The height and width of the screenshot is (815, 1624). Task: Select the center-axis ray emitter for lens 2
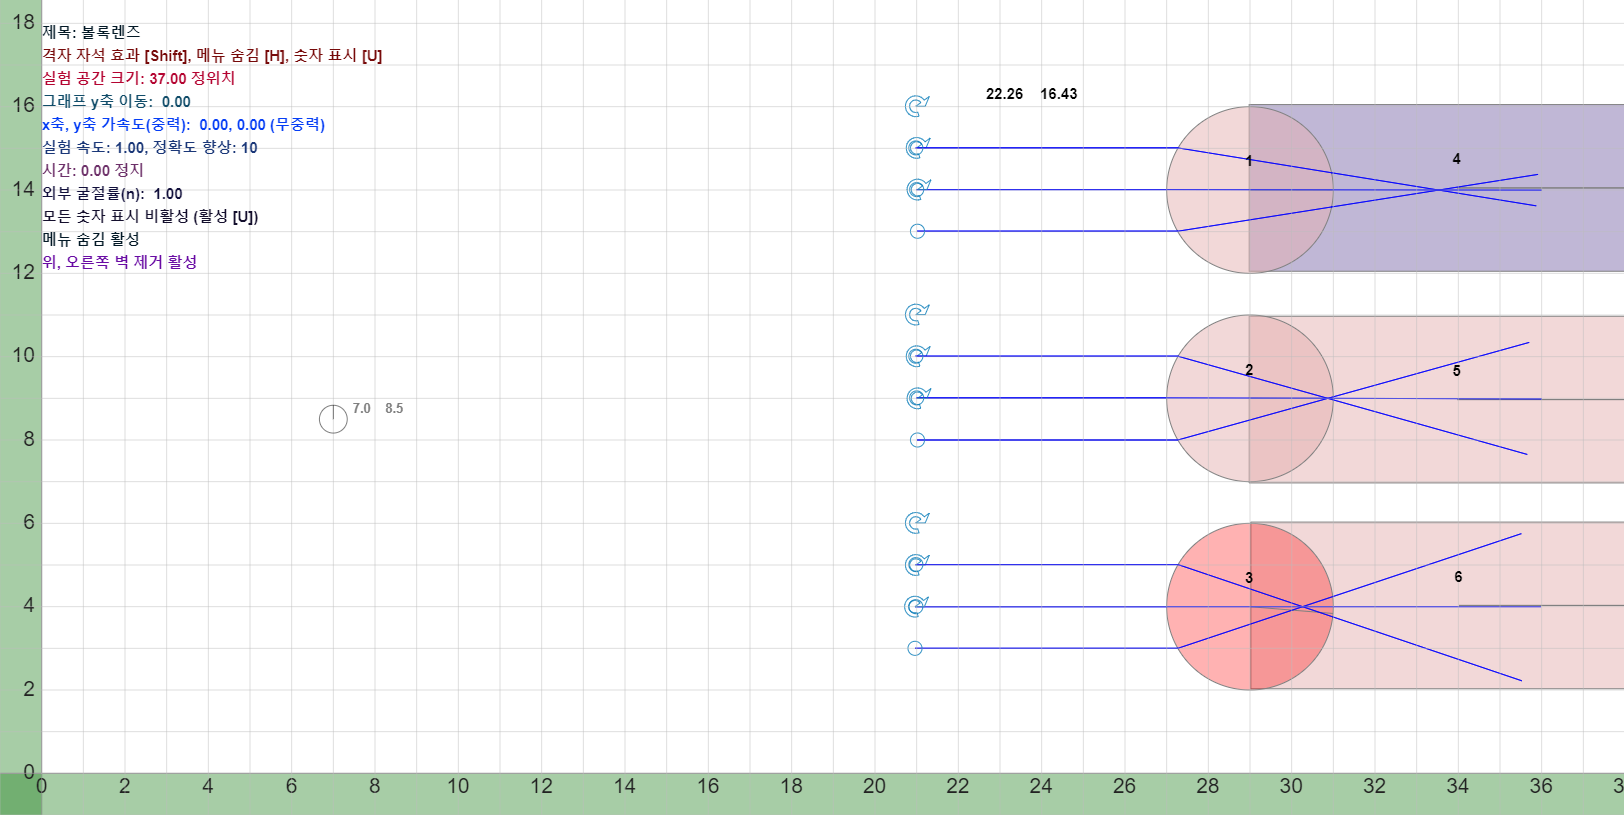click(x=916, y=398)
